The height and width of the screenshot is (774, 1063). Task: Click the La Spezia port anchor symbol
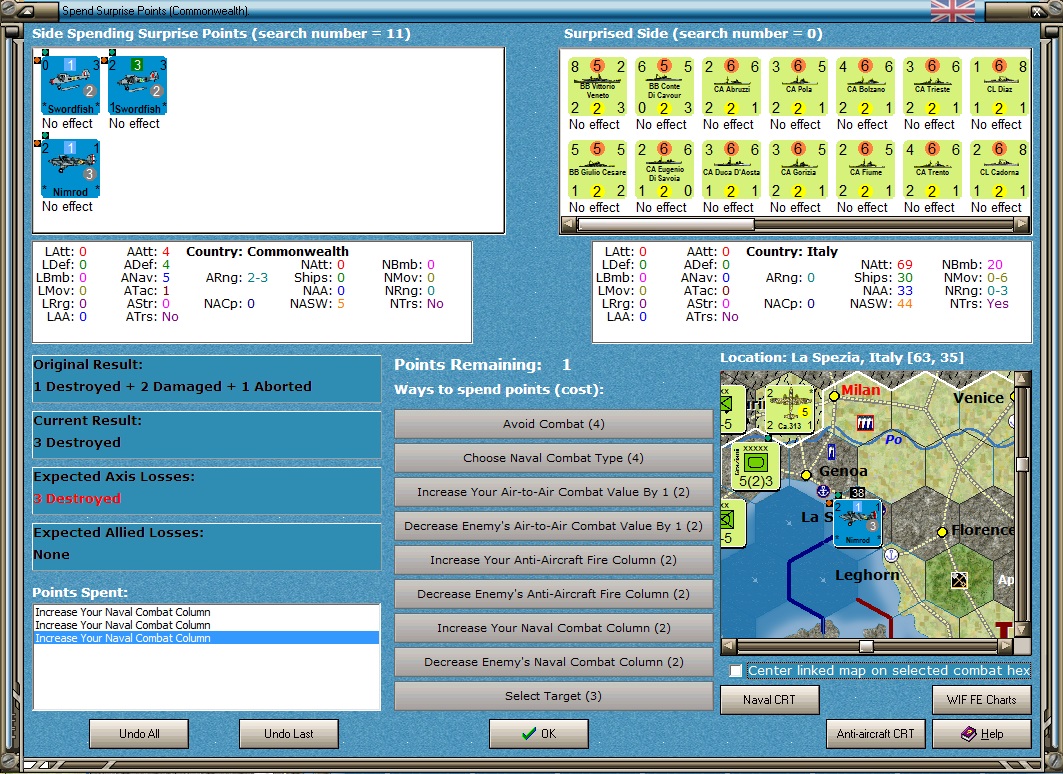(824, 491)
